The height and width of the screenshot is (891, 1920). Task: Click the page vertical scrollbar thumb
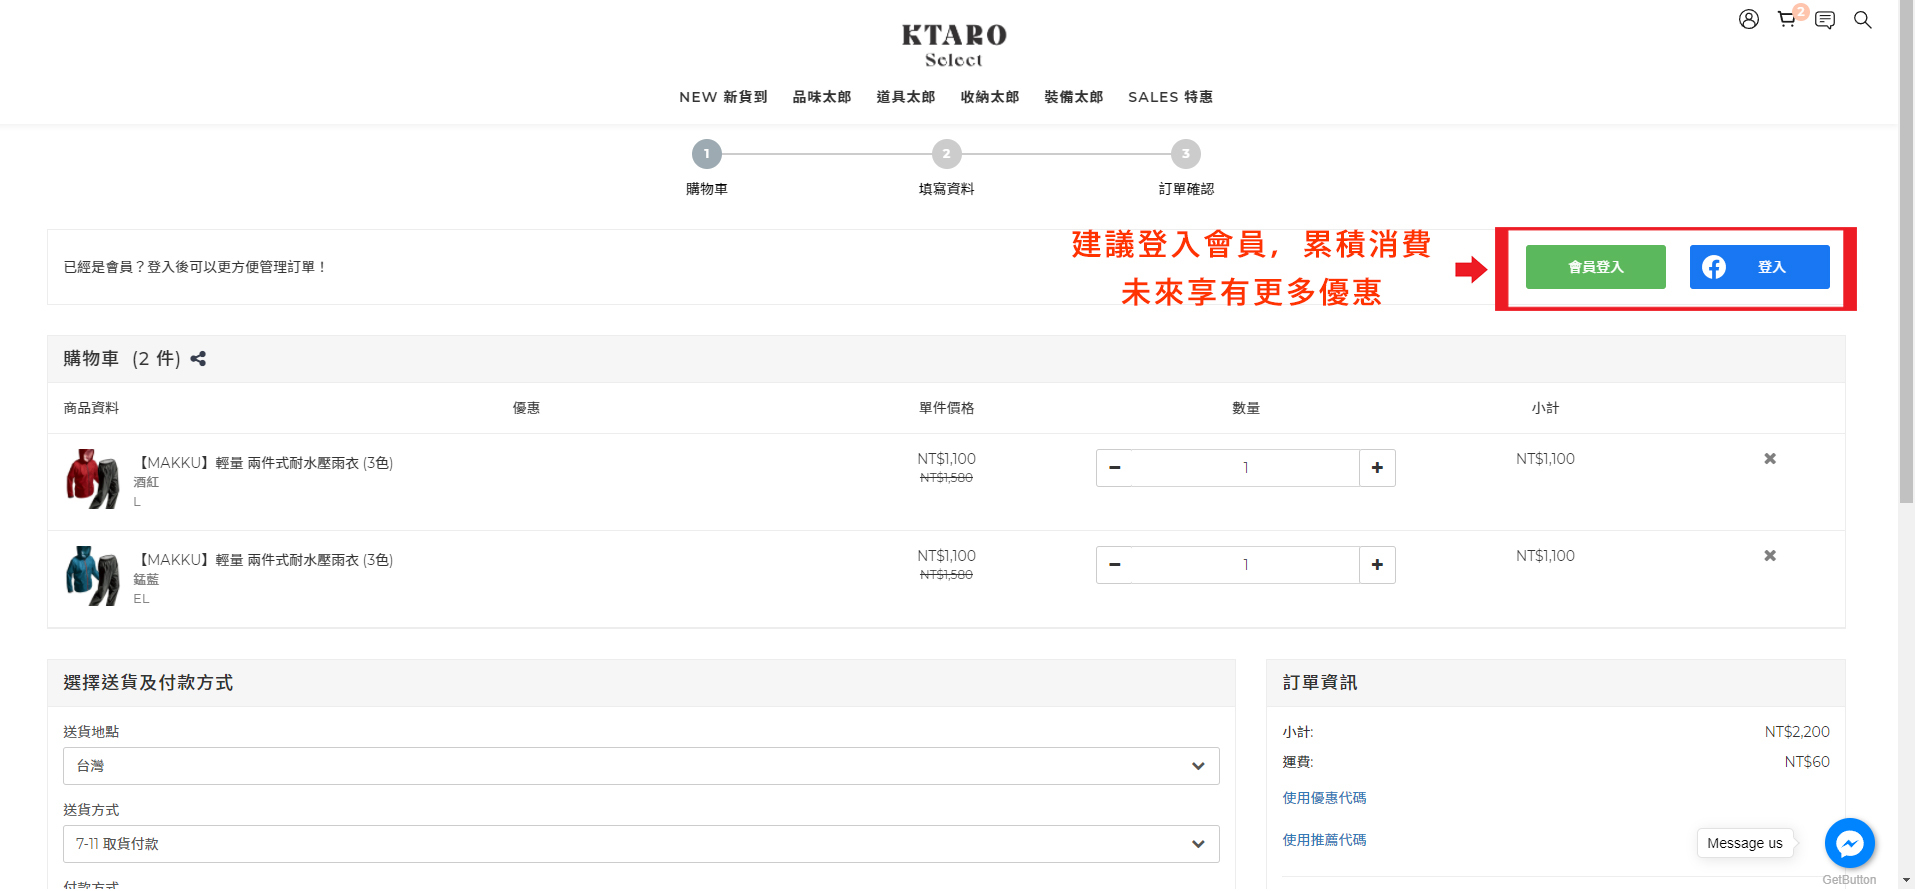(x=1906, y=252)
